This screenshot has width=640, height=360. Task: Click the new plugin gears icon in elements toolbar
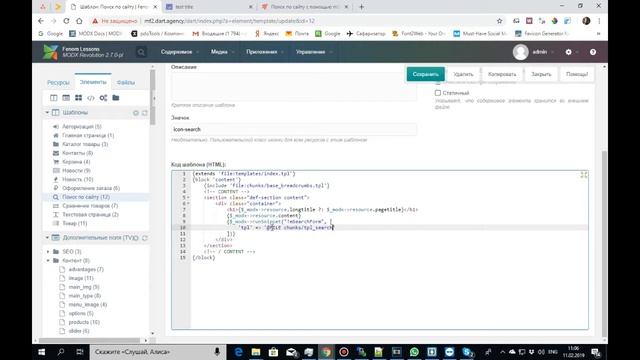[x=103, y=98]
